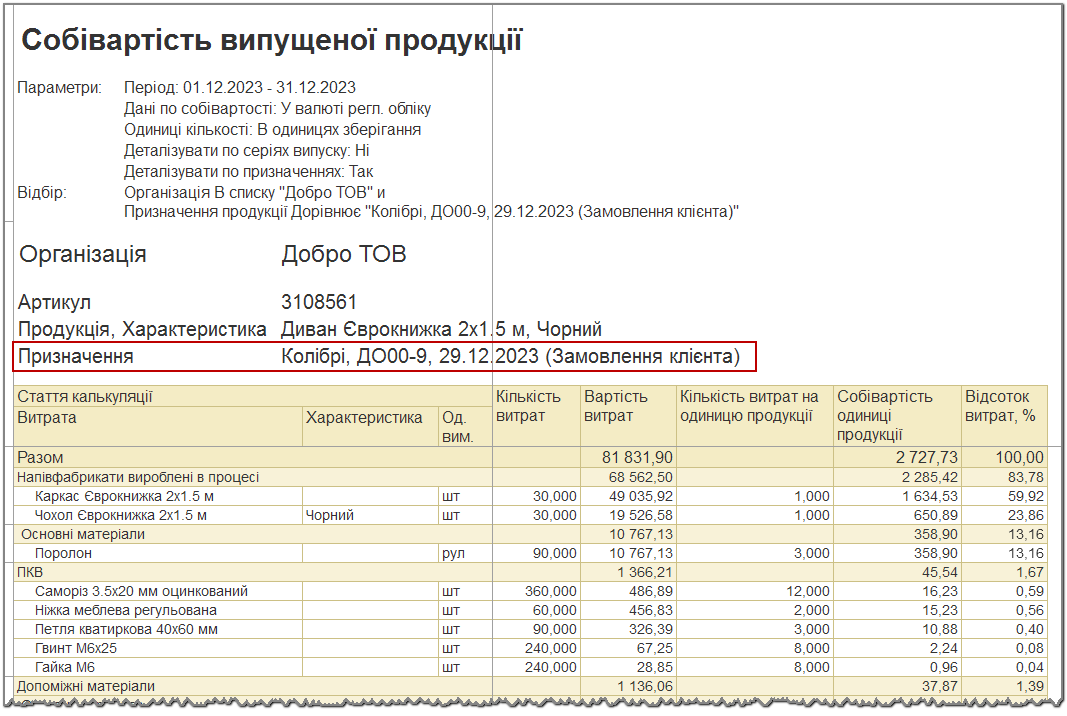The width and height of the screenshot is (1067, 716).
Task: Click the total cost value 81 831,90
Action: tap(637, 457)
